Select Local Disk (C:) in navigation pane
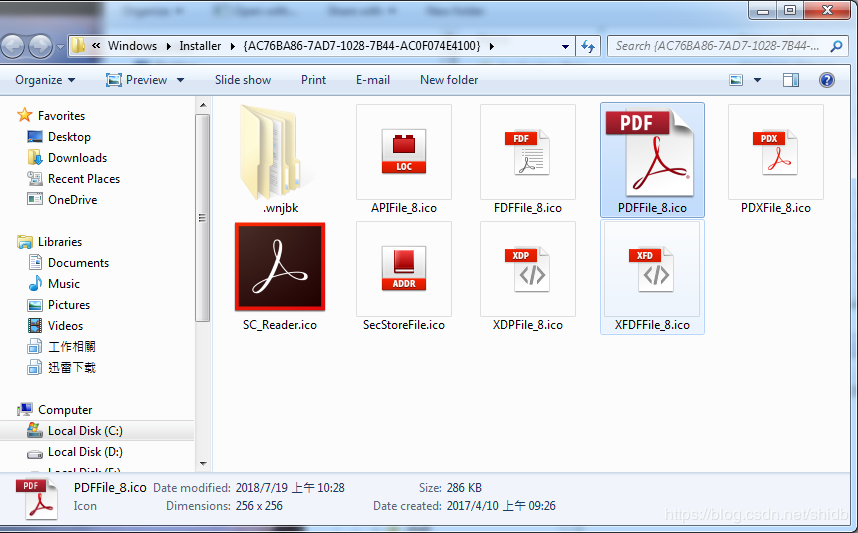 (x=85, y=431)
